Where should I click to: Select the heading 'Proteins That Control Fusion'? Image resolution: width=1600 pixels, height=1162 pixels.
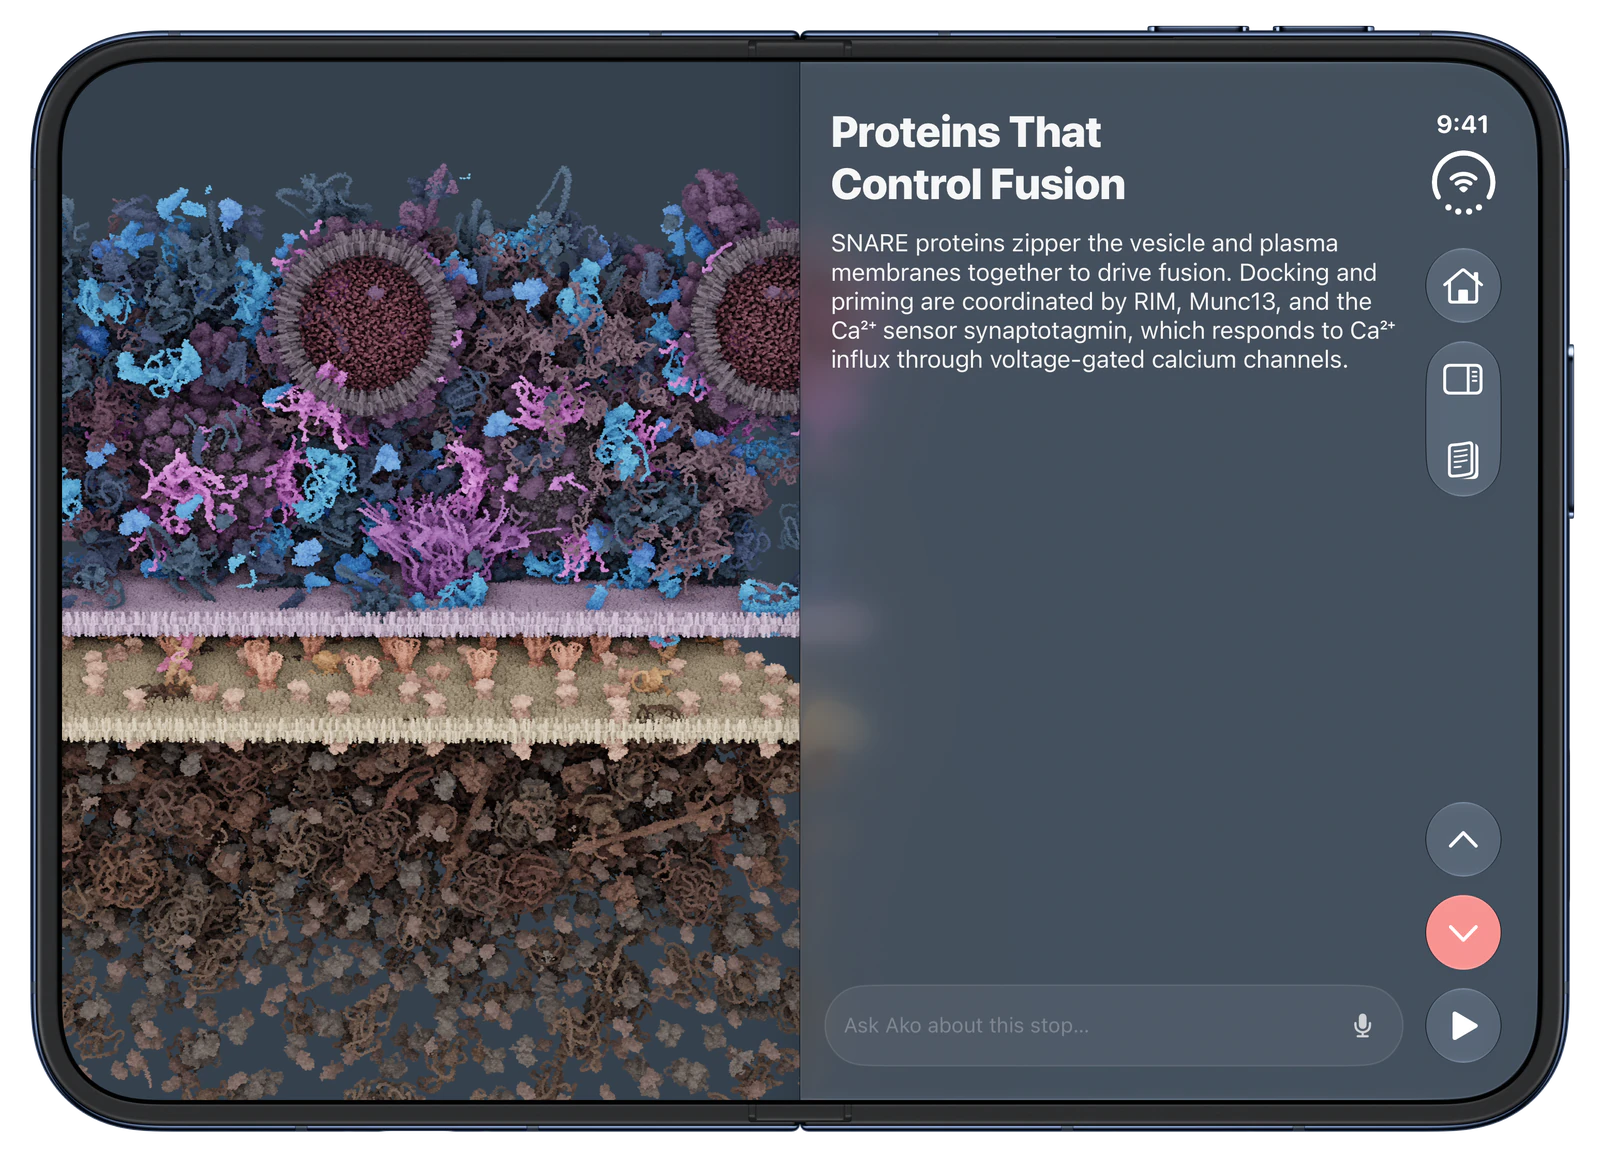(977, 158)
